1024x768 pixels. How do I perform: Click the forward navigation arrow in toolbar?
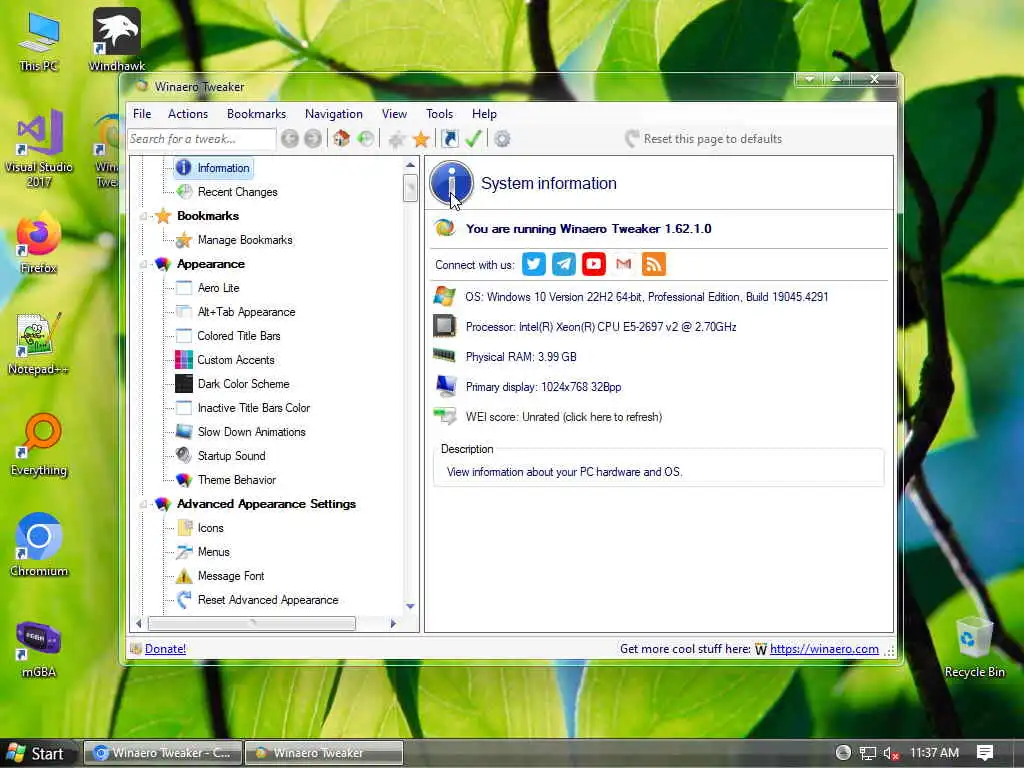313,138
